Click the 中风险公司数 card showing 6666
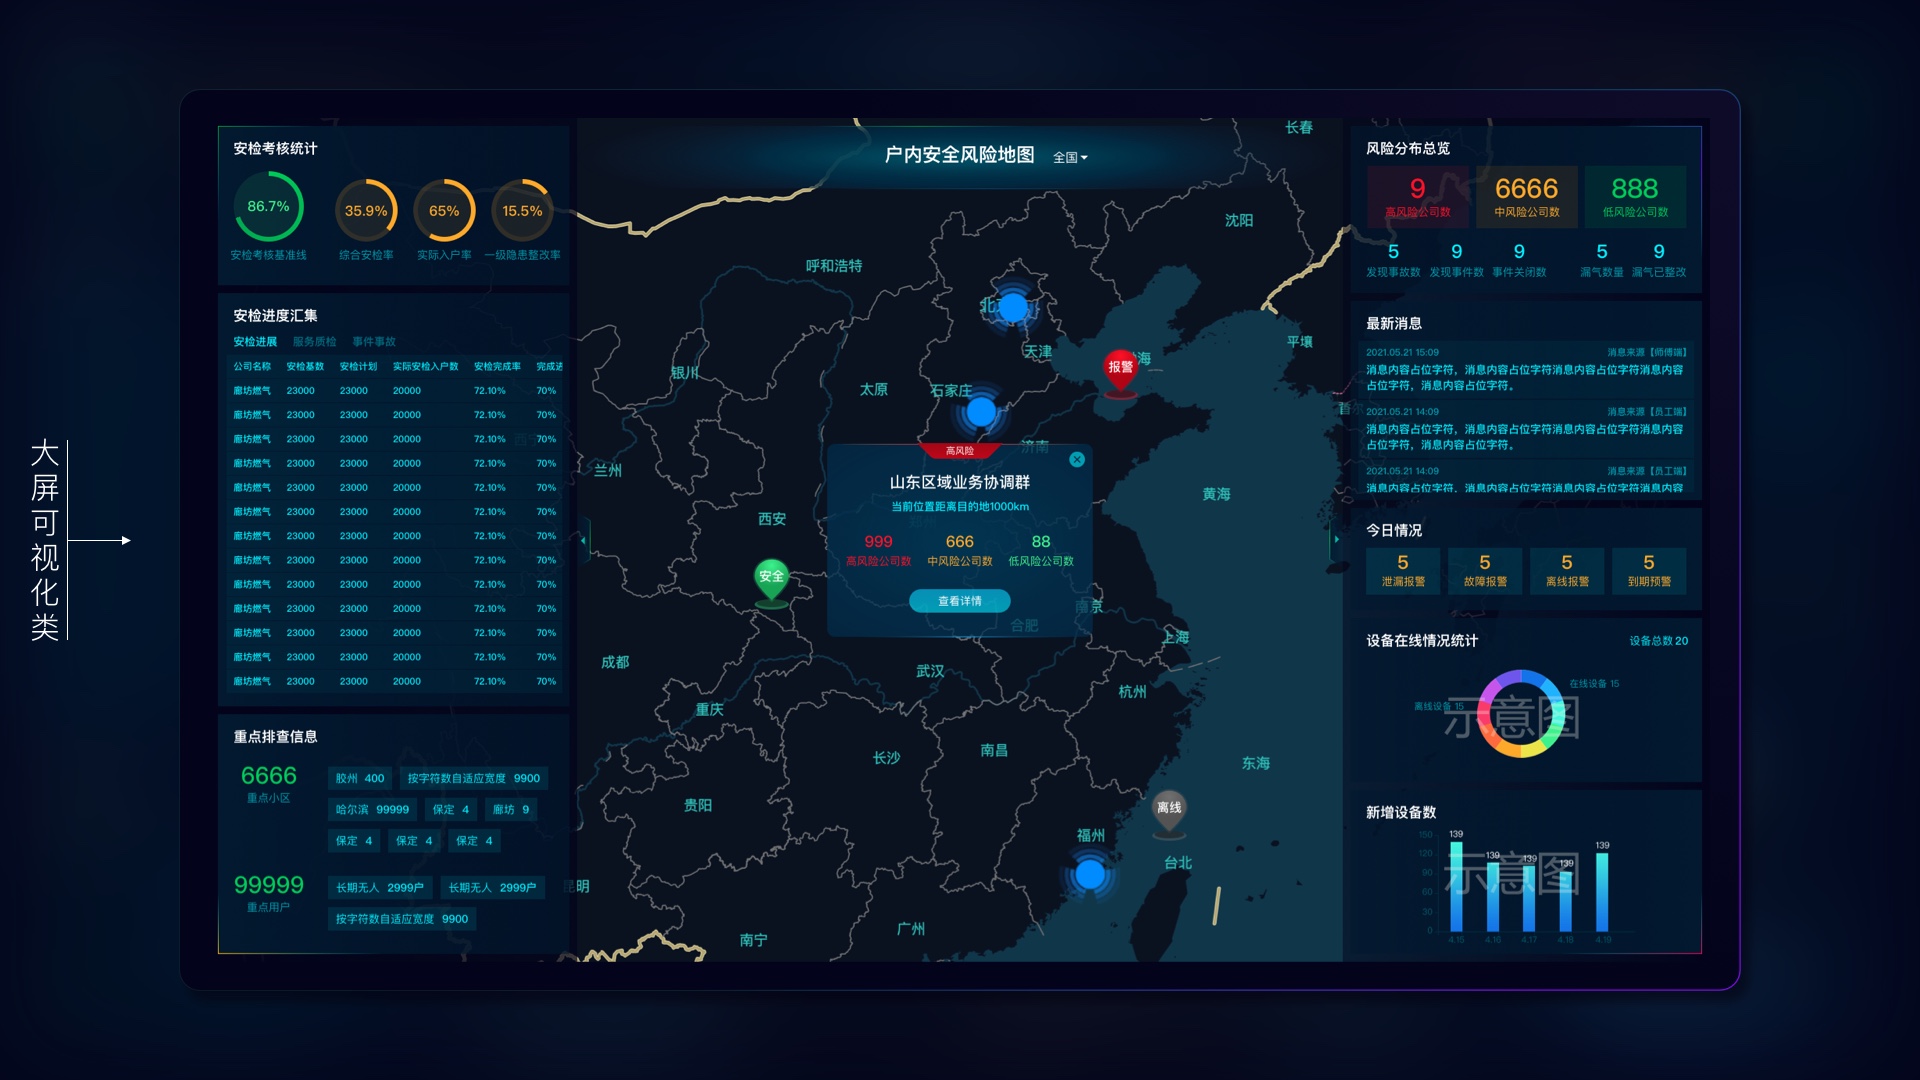 1526,196
